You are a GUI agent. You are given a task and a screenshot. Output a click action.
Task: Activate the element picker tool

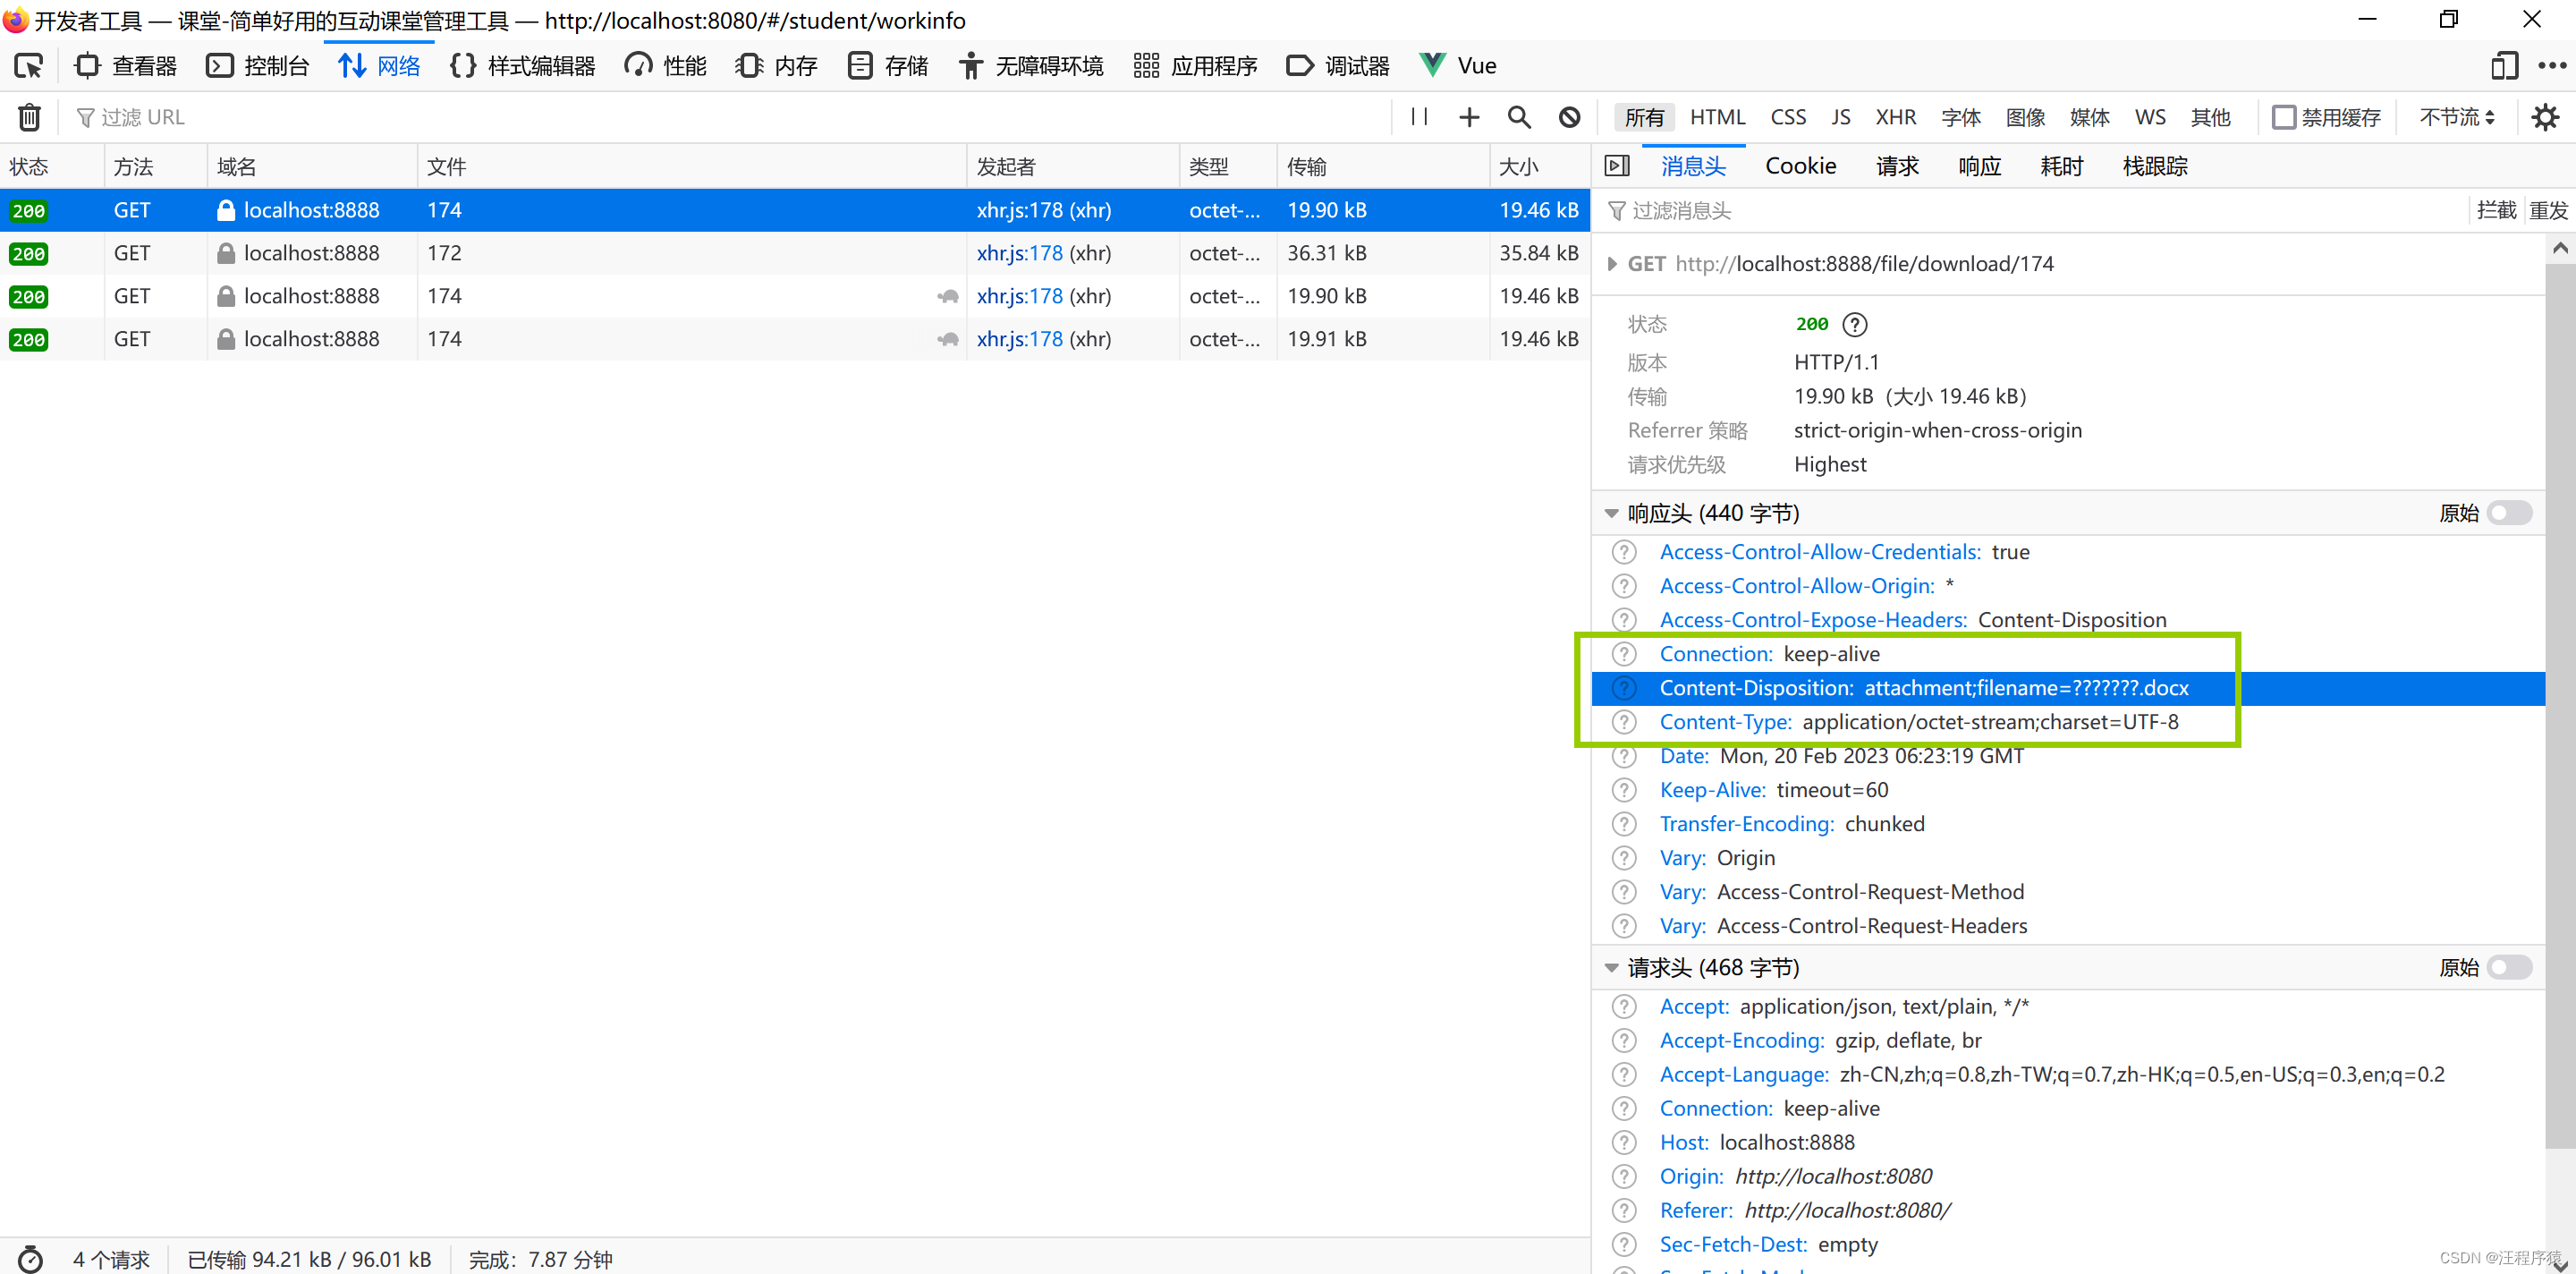point(29,66)
